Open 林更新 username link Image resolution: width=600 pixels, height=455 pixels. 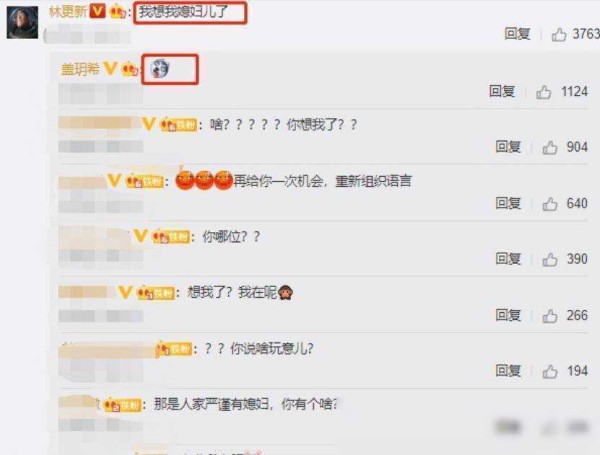tap(68, 11)
